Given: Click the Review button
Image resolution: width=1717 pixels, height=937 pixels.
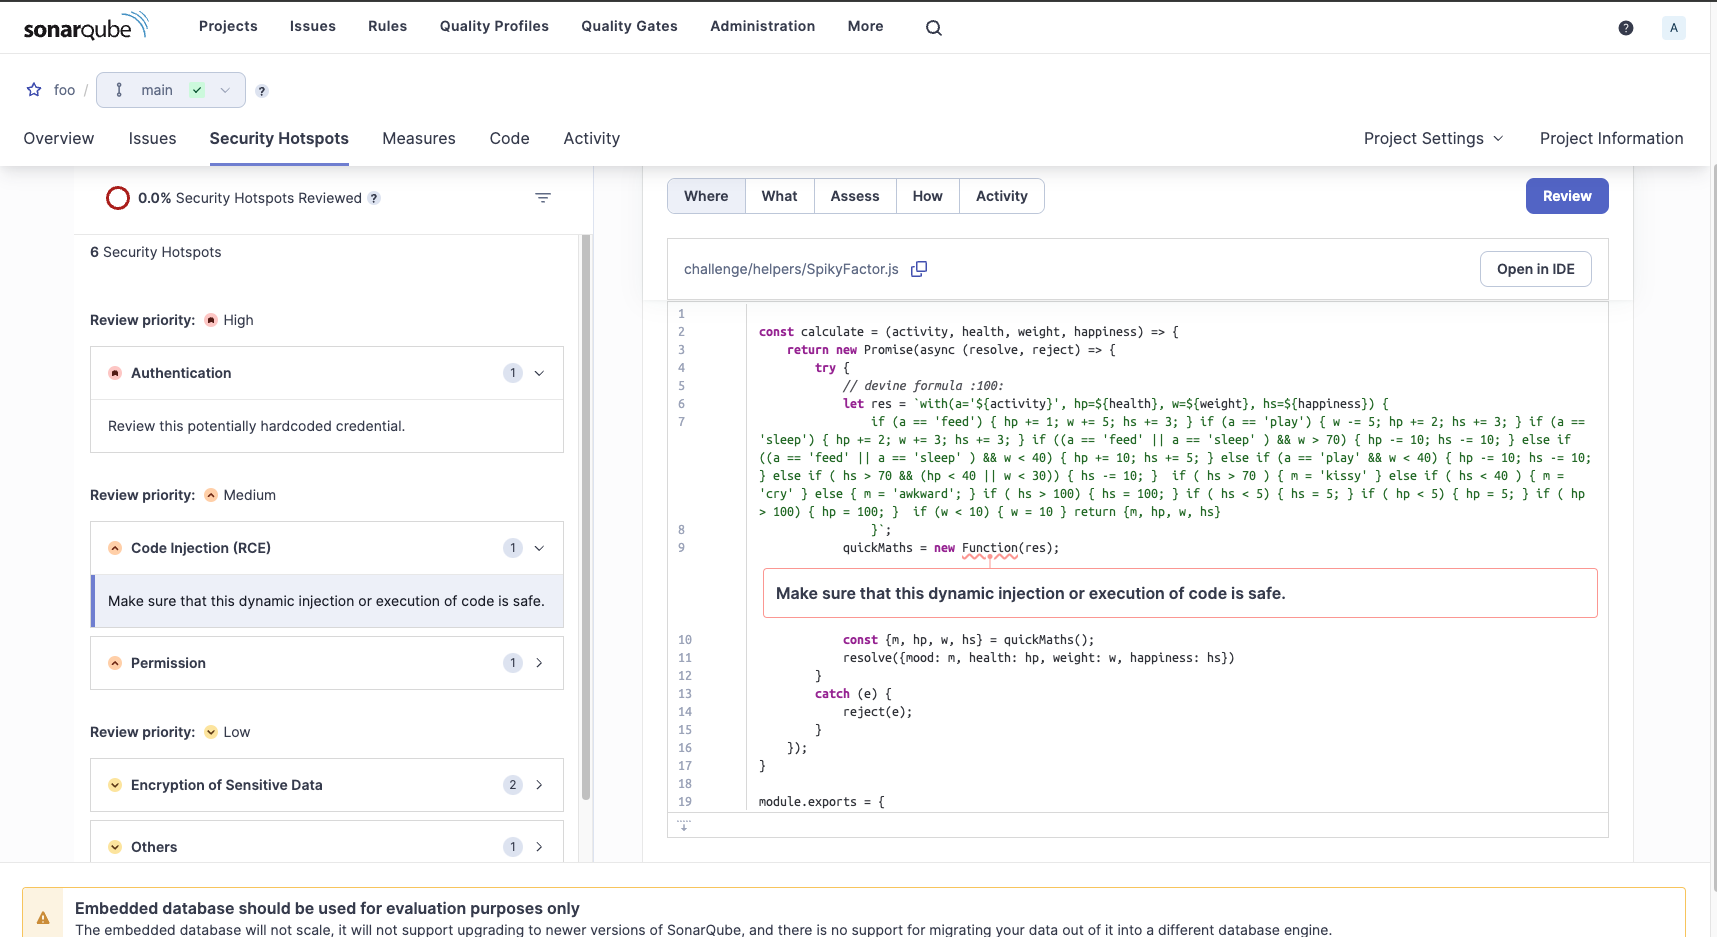Looking at the screenshot, I should 1566,196.
